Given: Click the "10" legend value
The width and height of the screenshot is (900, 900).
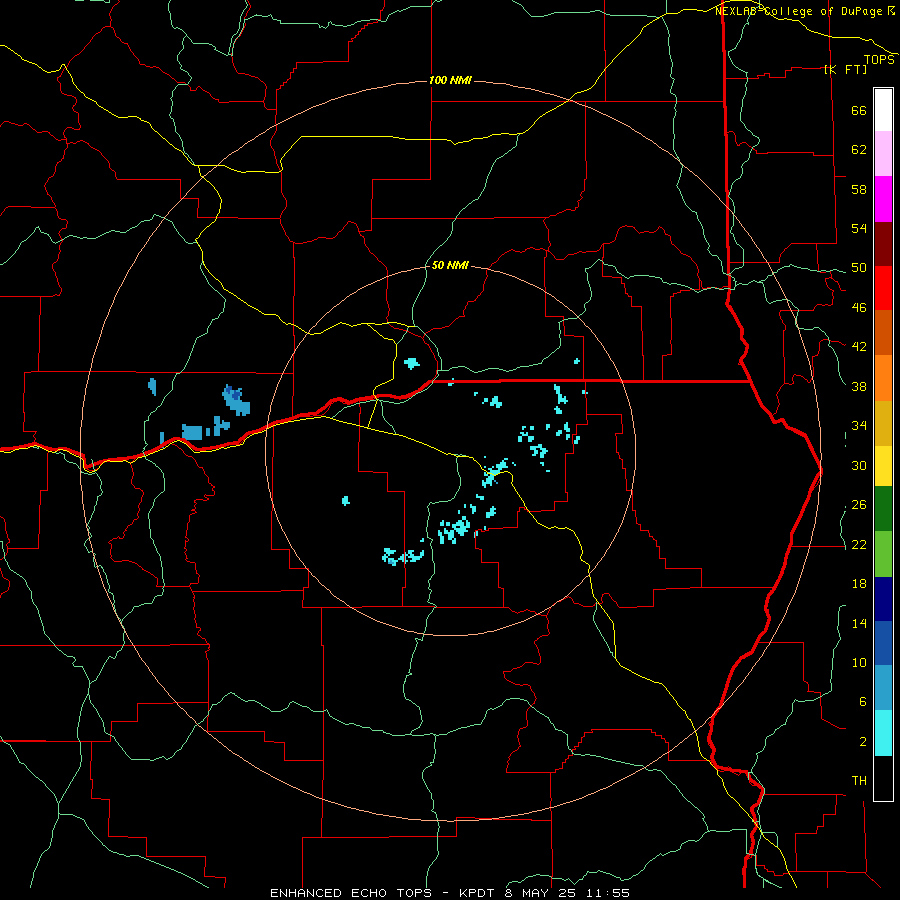Looking at the screenshot, I should click(x=859, y=662).
